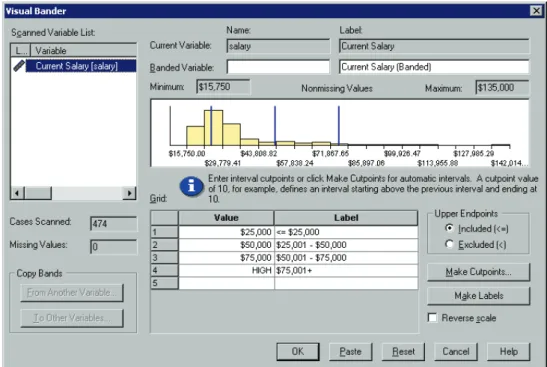
Task: Click the blue information icon
Action: pyautogui.click(x=192, y=187)
